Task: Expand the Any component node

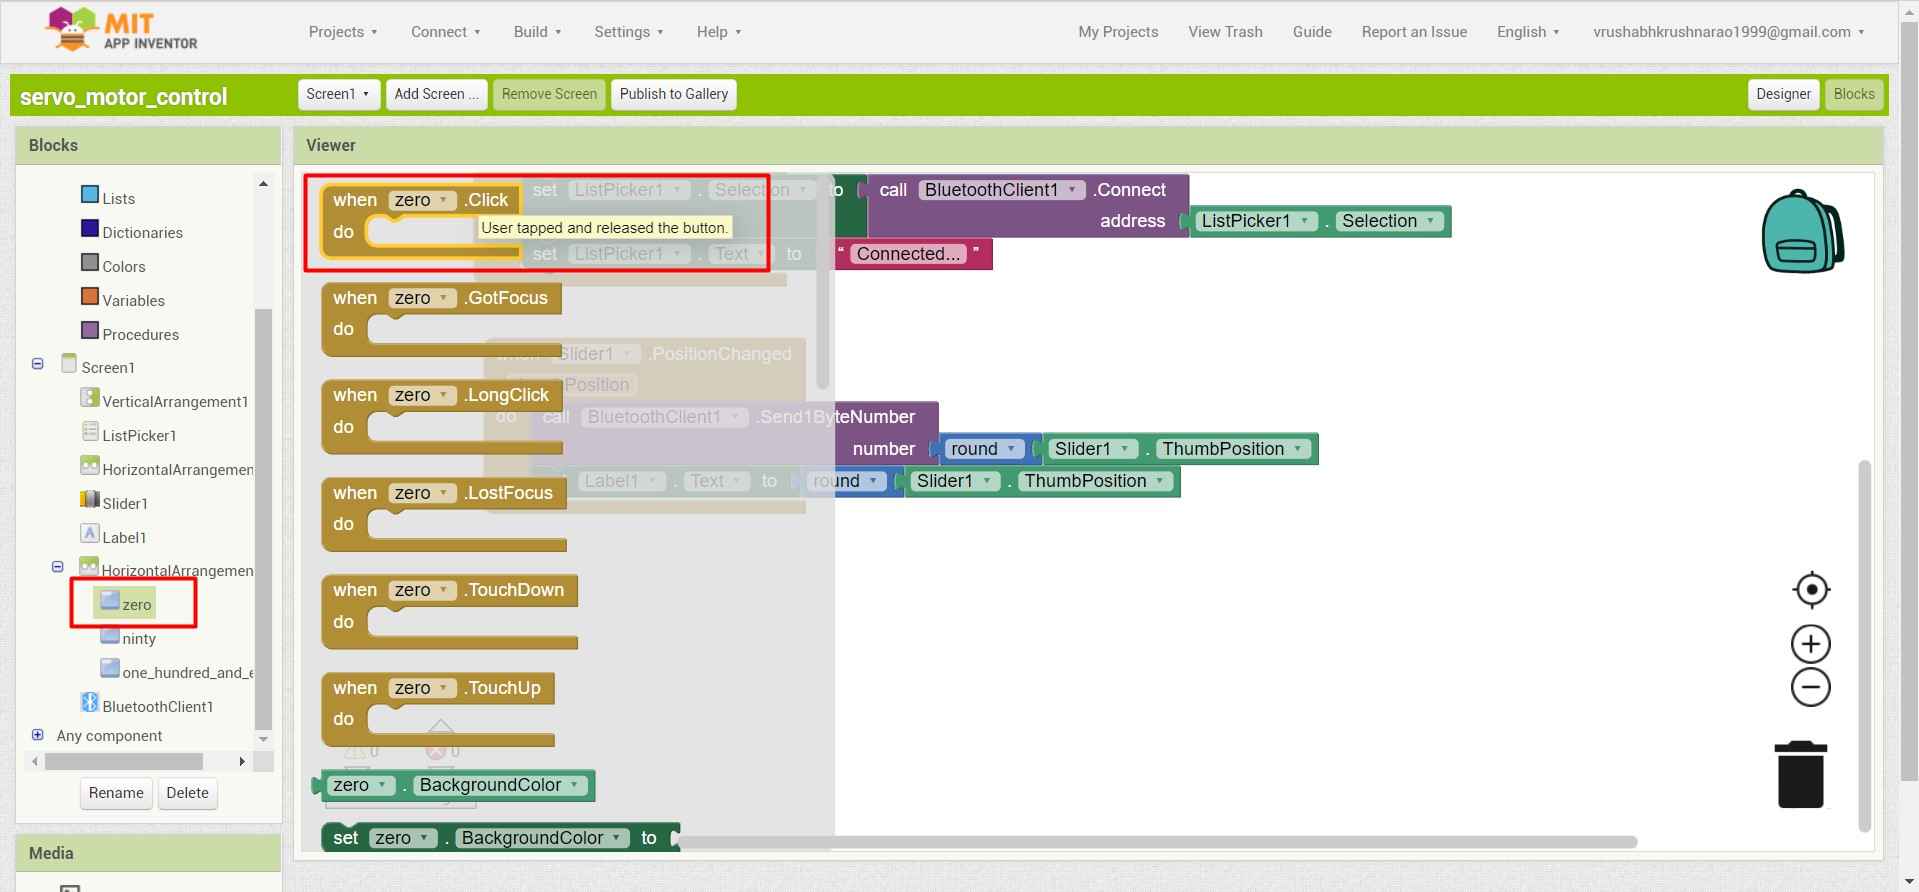Action: coord(38,735)
